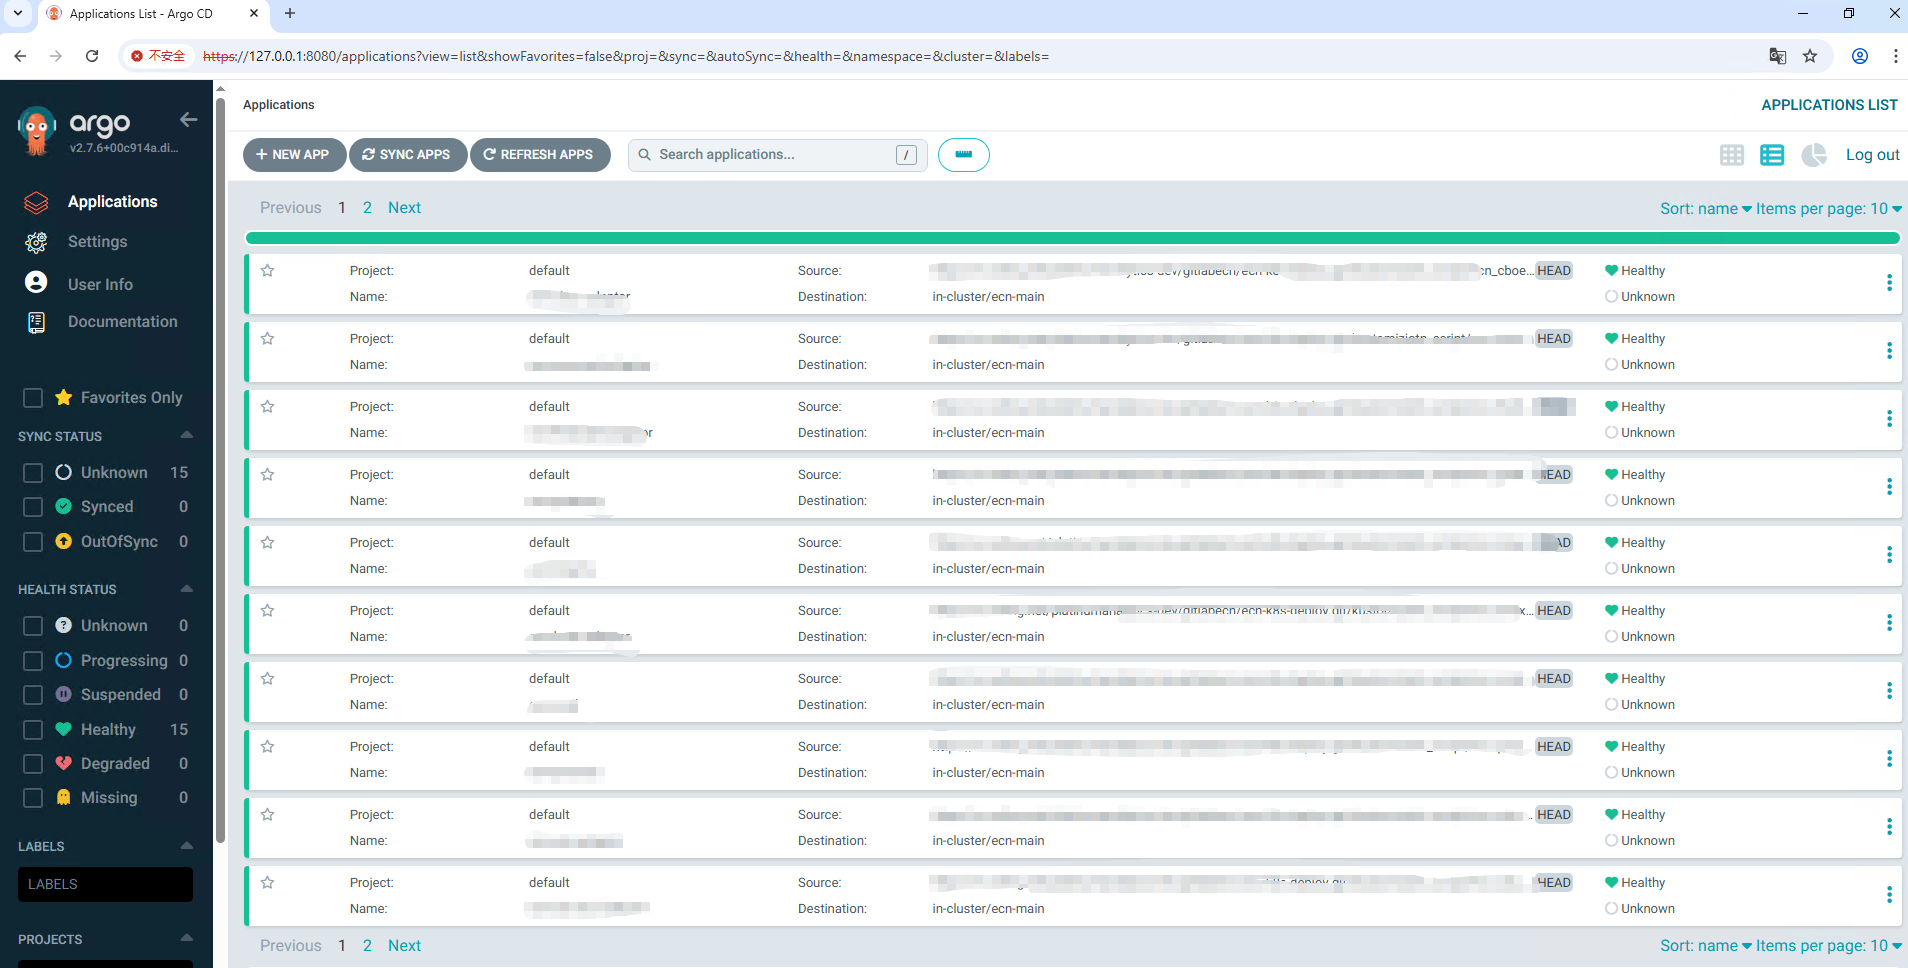Collapse the HEALTH STATUS filter section
This screenshot has width=1908, height=968.
pos(186,588)
